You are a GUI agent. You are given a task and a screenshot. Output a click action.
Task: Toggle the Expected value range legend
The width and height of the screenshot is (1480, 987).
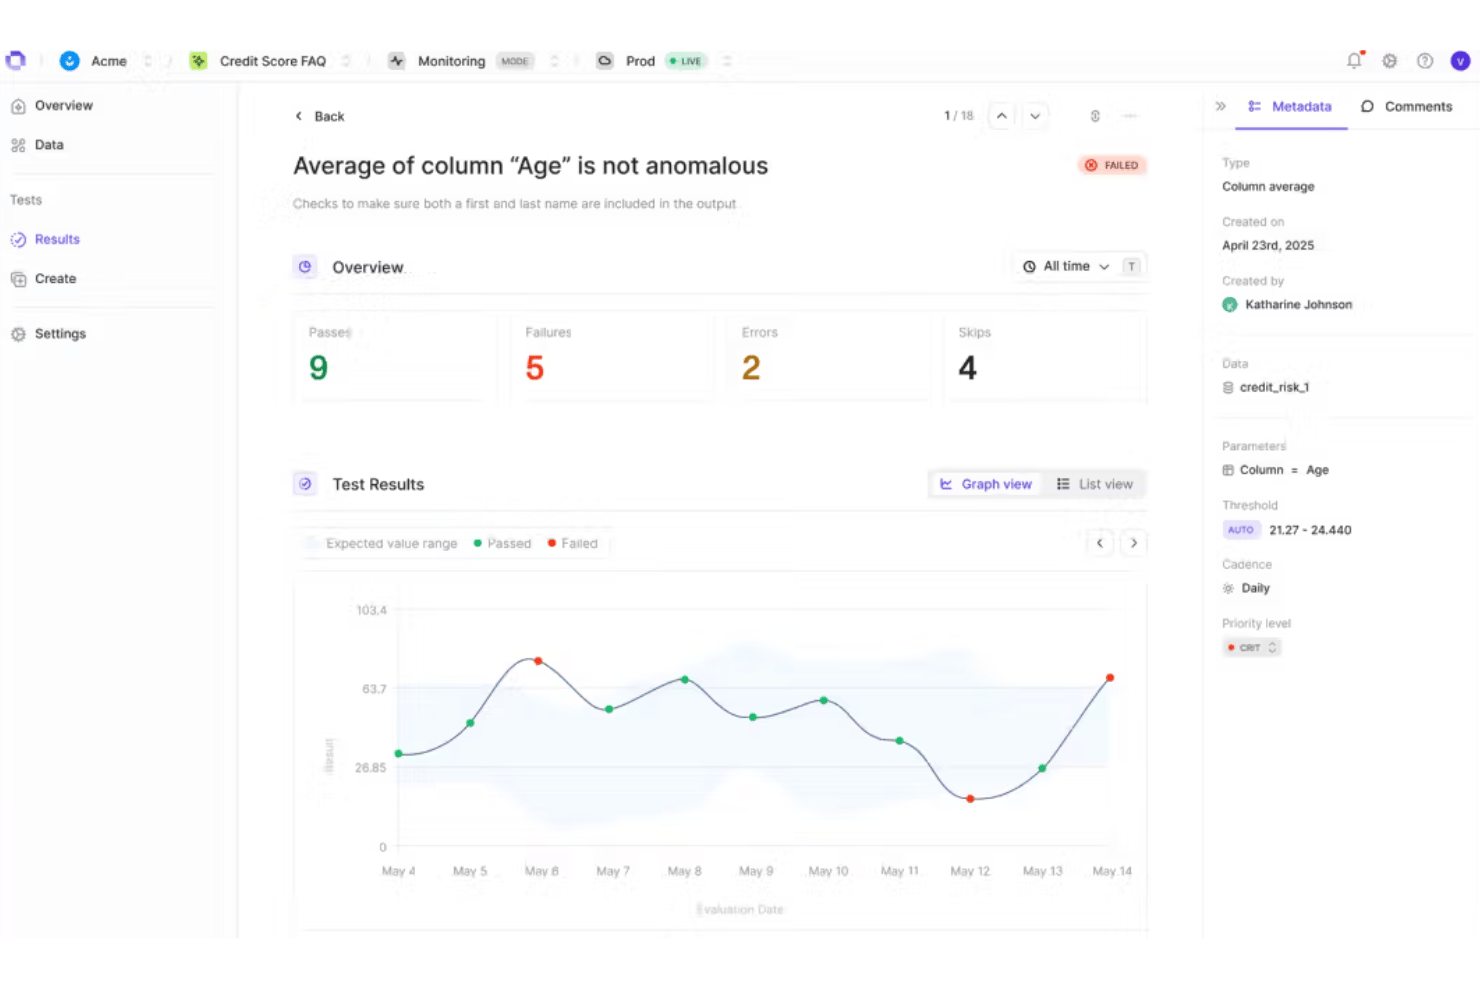coord(382,543)
